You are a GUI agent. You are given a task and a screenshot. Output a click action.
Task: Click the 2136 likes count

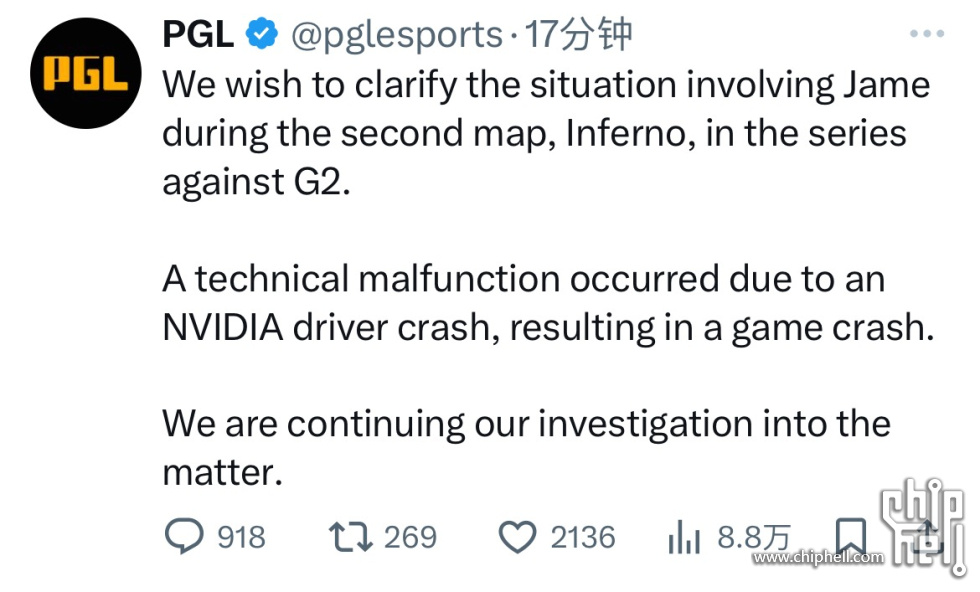583,538
